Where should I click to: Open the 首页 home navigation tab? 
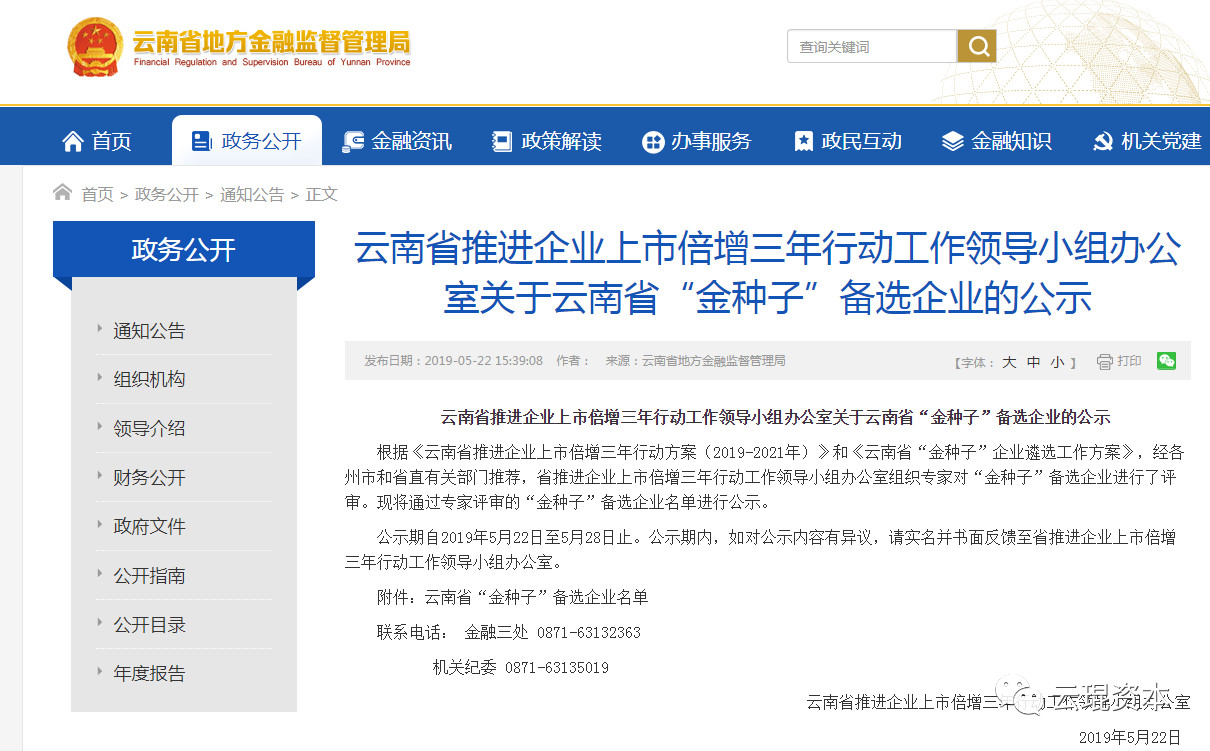point(97,141)
